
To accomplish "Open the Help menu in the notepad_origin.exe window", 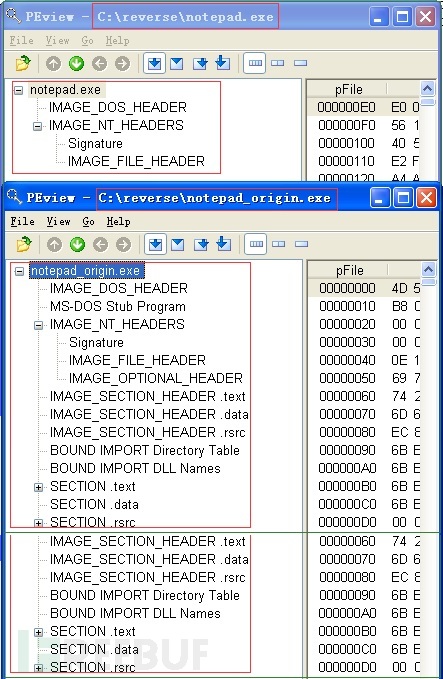I will coord(118,222).
